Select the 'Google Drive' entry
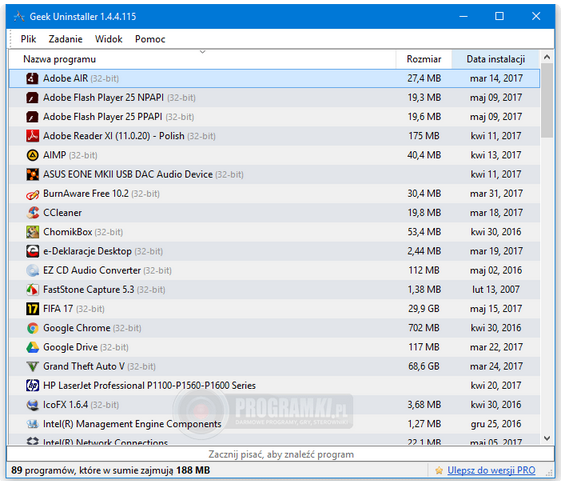561x481 pixels. [x=70, y=347]
